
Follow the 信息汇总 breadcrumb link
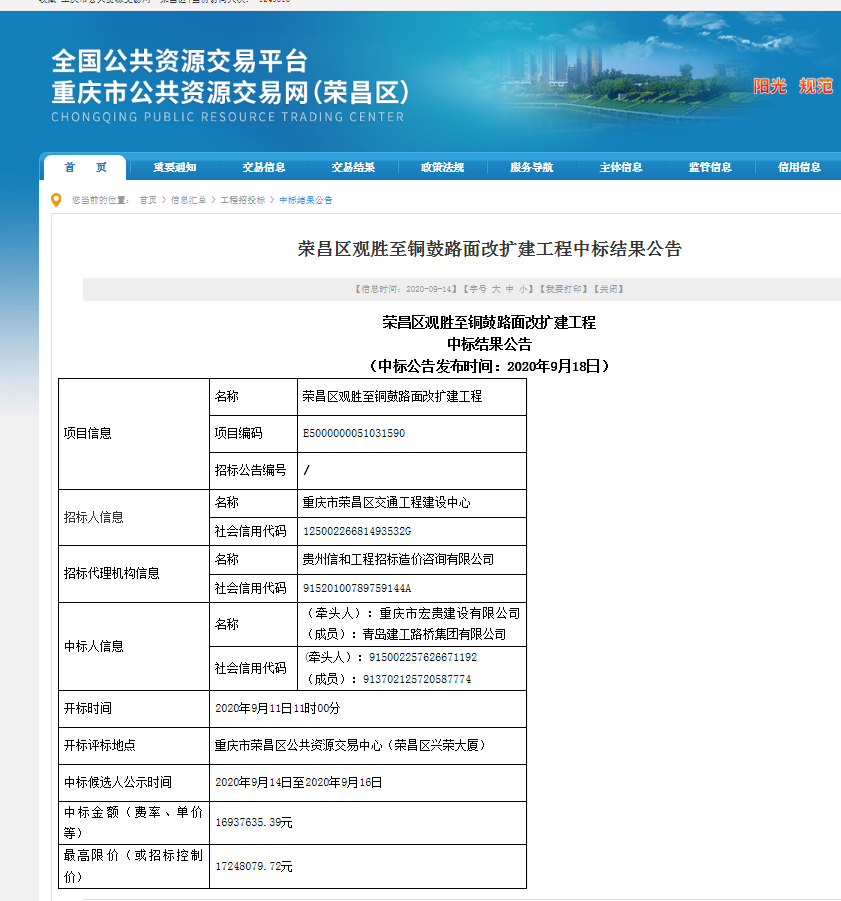(x=188, y=200)
